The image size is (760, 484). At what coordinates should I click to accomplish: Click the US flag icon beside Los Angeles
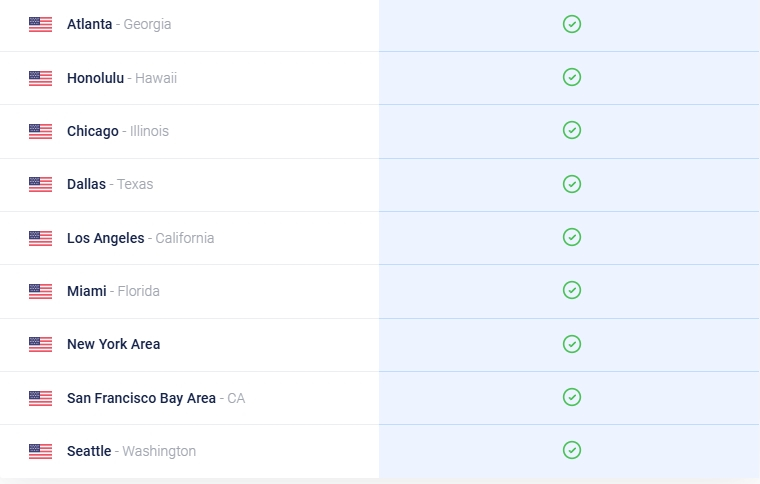point(40,238)
